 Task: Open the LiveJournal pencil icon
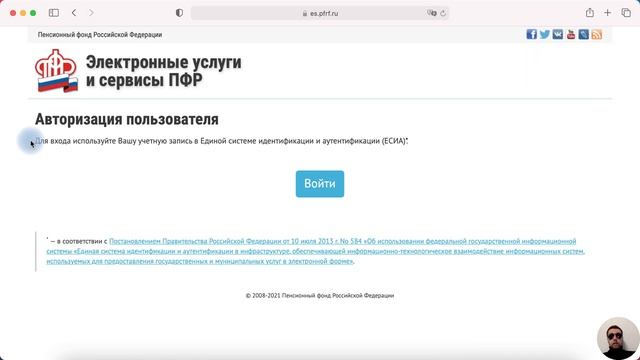pyautogui.click(x=584, y=34)
